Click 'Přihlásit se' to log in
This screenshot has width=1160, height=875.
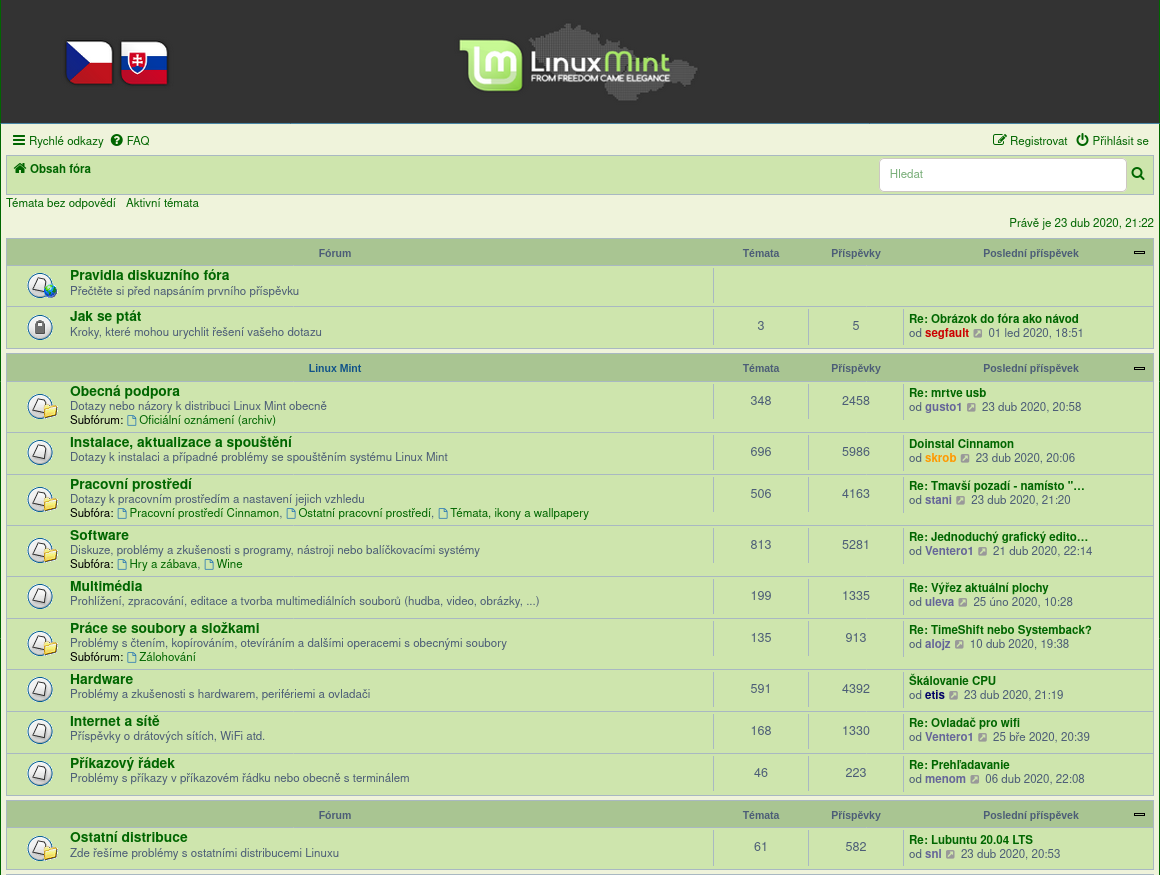click(1112, 141)
